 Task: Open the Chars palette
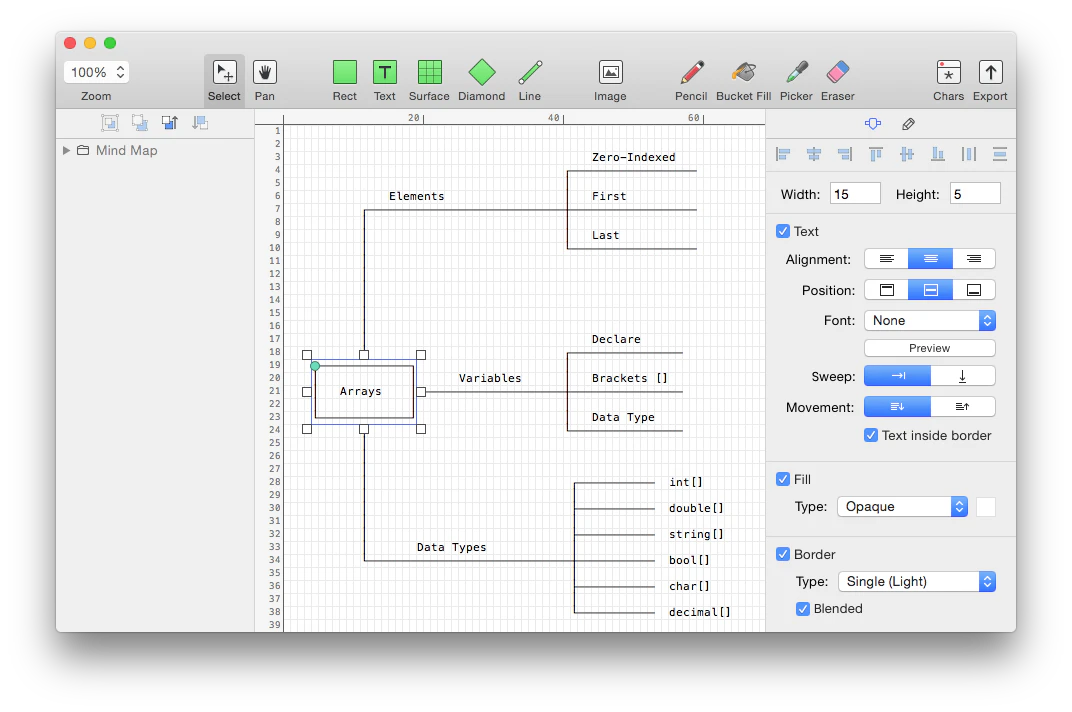pyautogui.click(x=948, y=73)
